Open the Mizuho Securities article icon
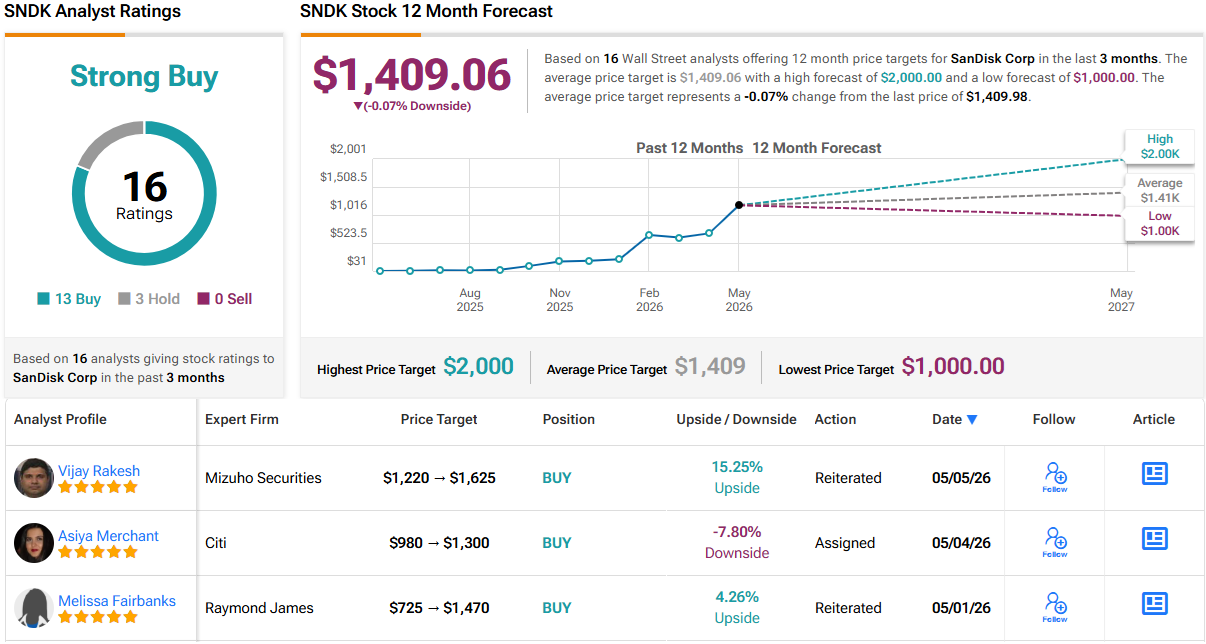Viewport: 1206px width, 644px height. pos(1154,474)
